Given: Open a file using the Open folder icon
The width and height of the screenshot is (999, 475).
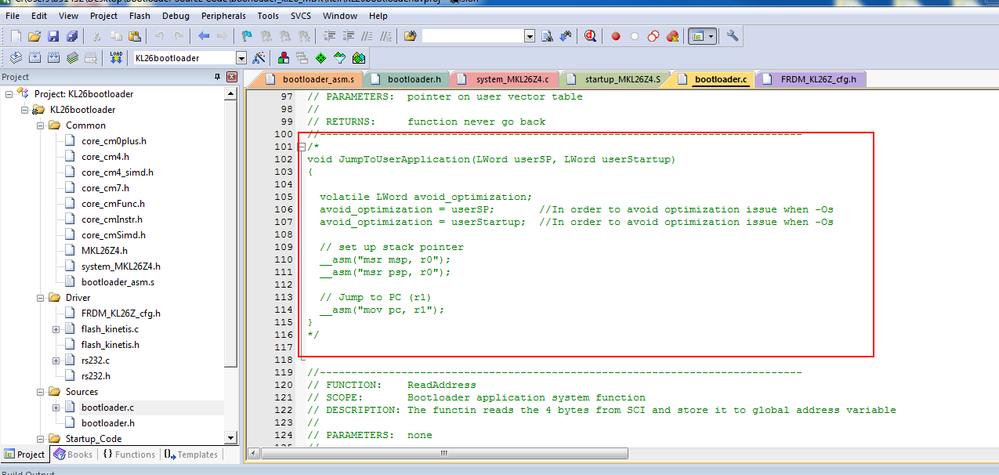Looking at the screenshot, I should (x=34, y=36).
